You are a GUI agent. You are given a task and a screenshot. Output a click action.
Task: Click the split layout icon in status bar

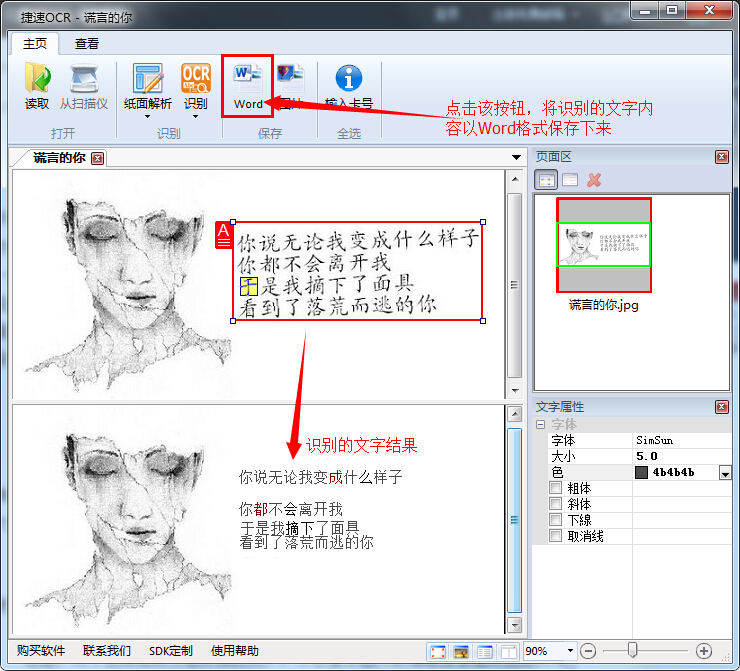coord(508,652)
